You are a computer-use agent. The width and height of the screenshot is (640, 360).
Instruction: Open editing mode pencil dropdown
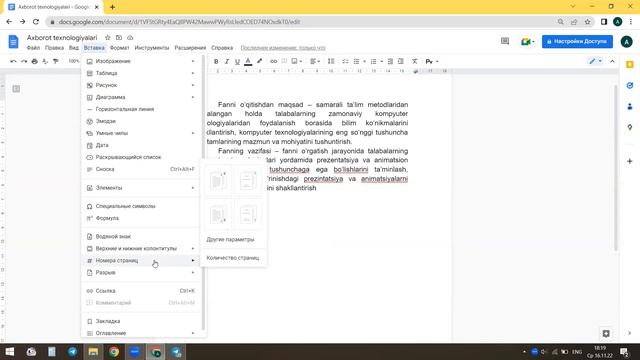[x=595, y=61]
